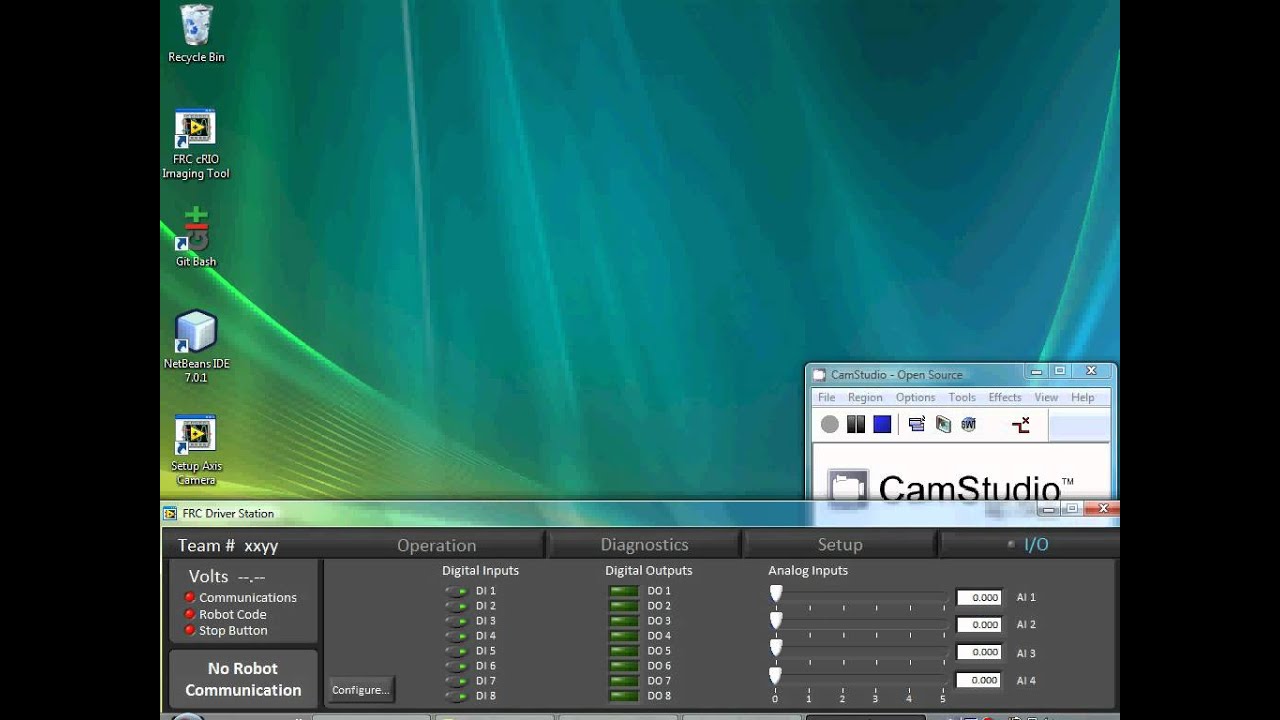Open CamStudio Effects menu

click(x=1005, y=397)
